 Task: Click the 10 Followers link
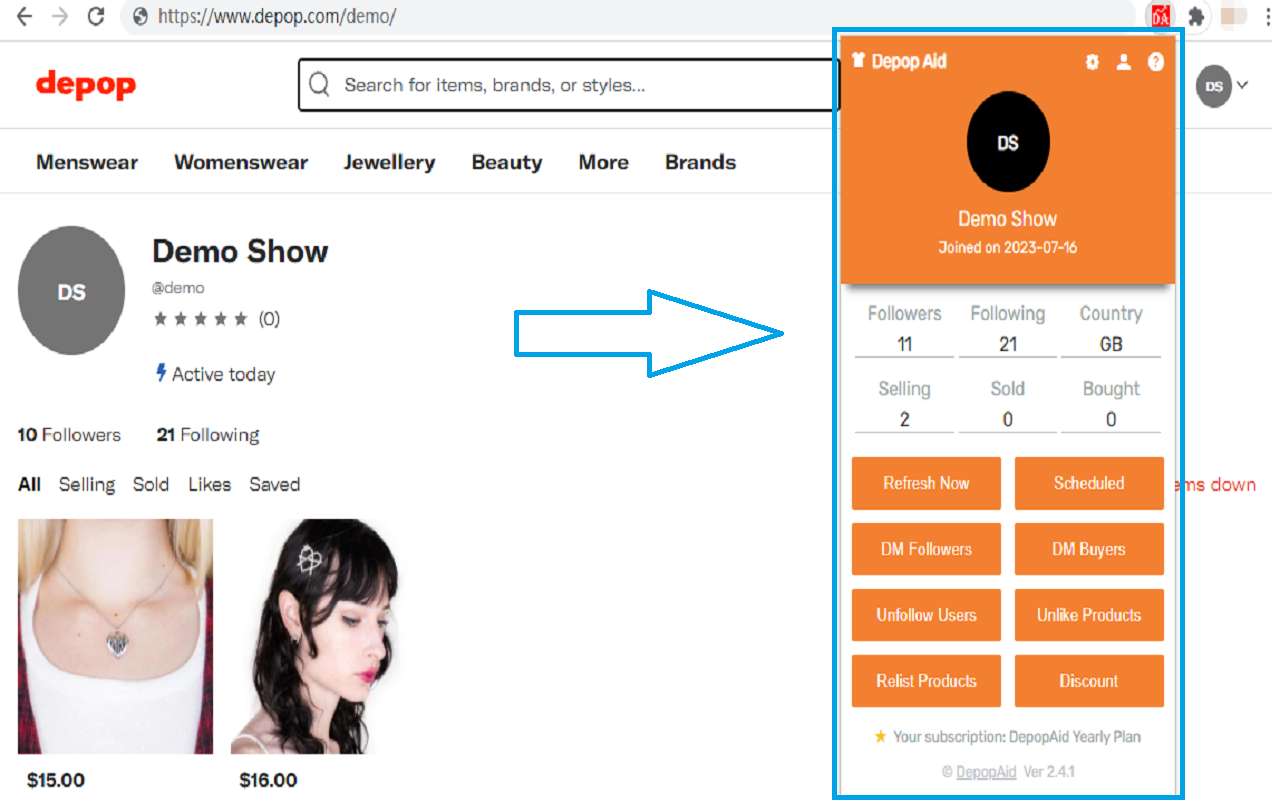coord(69,435)
